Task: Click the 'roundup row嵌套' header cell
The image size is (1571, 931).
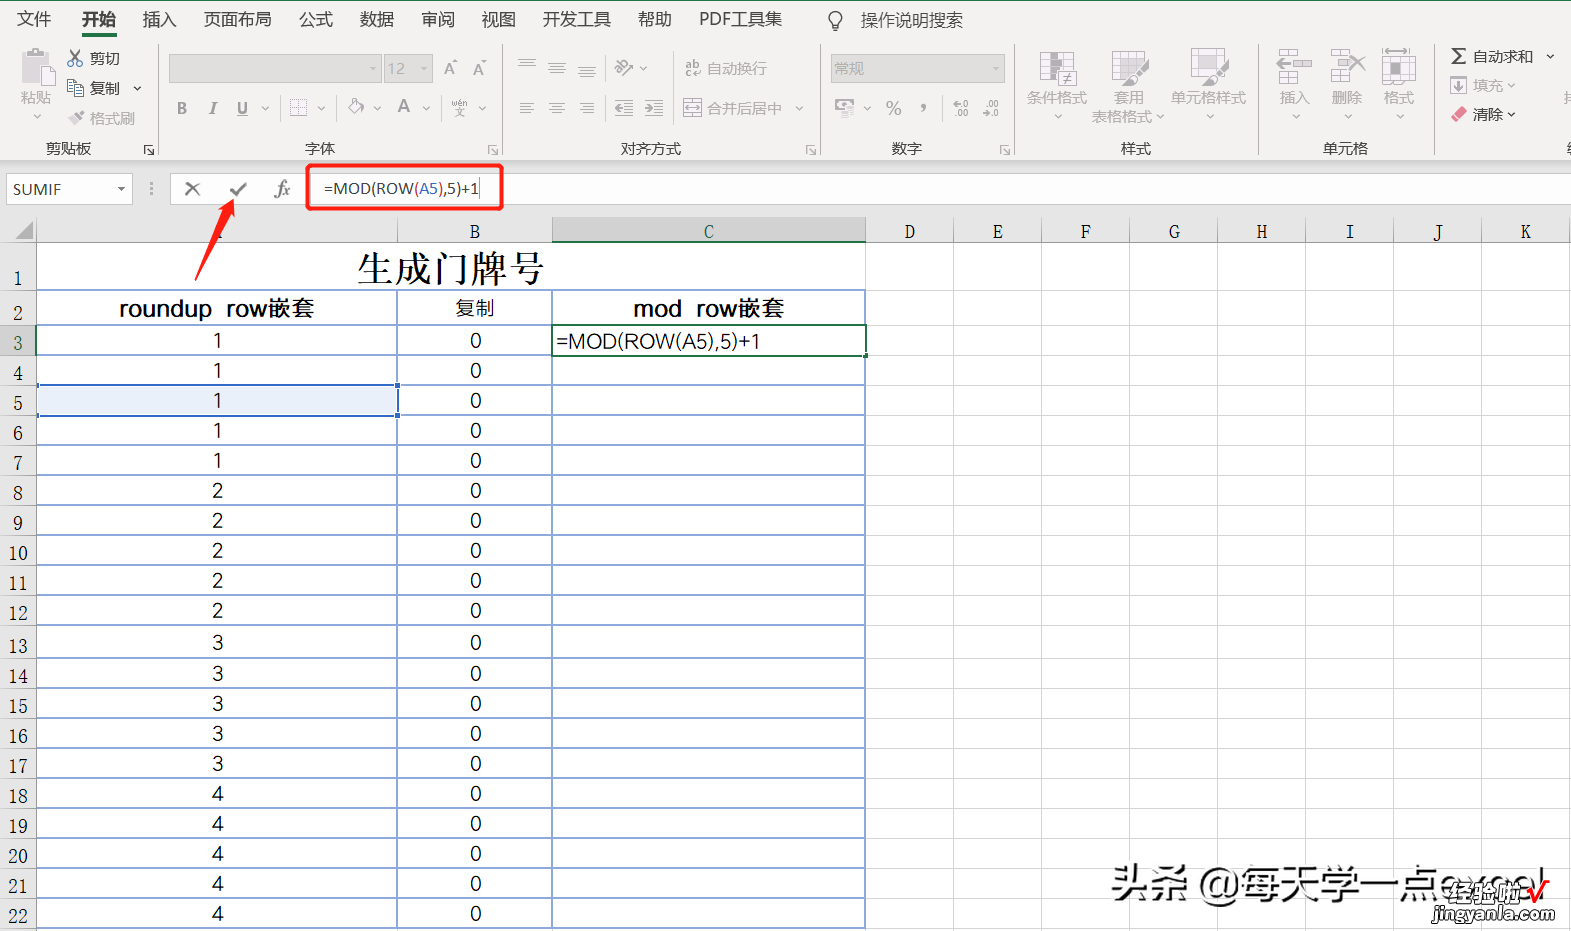Action: (217, 308)
